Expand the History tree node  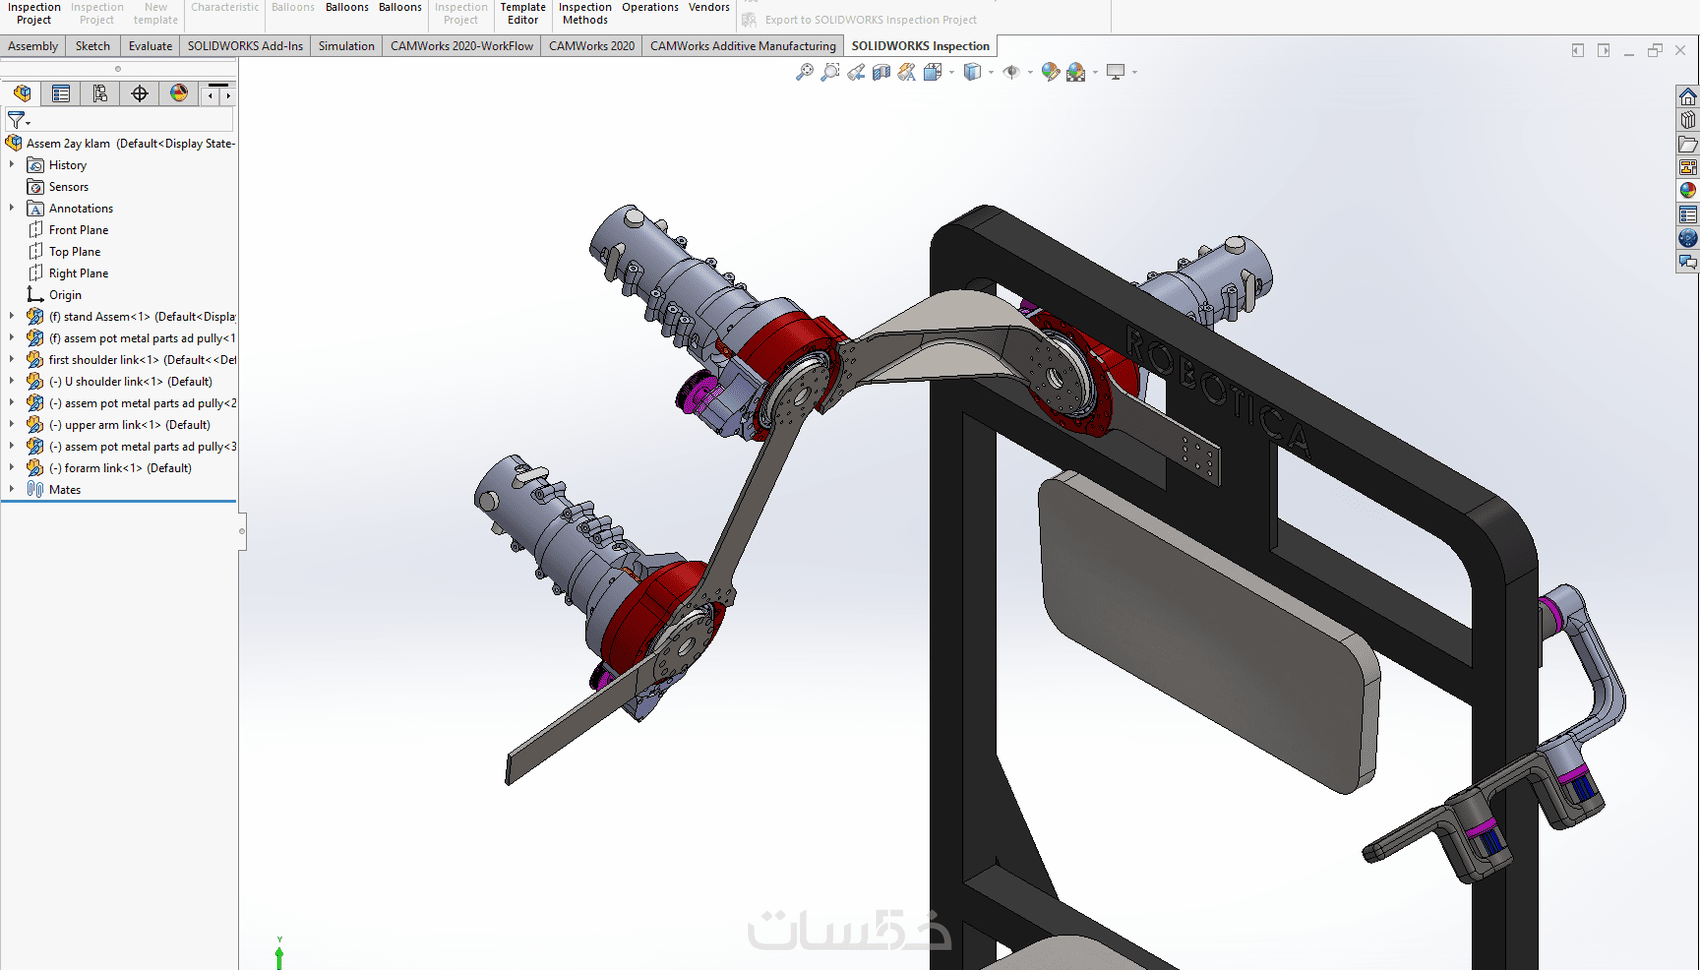click(12, 165)
